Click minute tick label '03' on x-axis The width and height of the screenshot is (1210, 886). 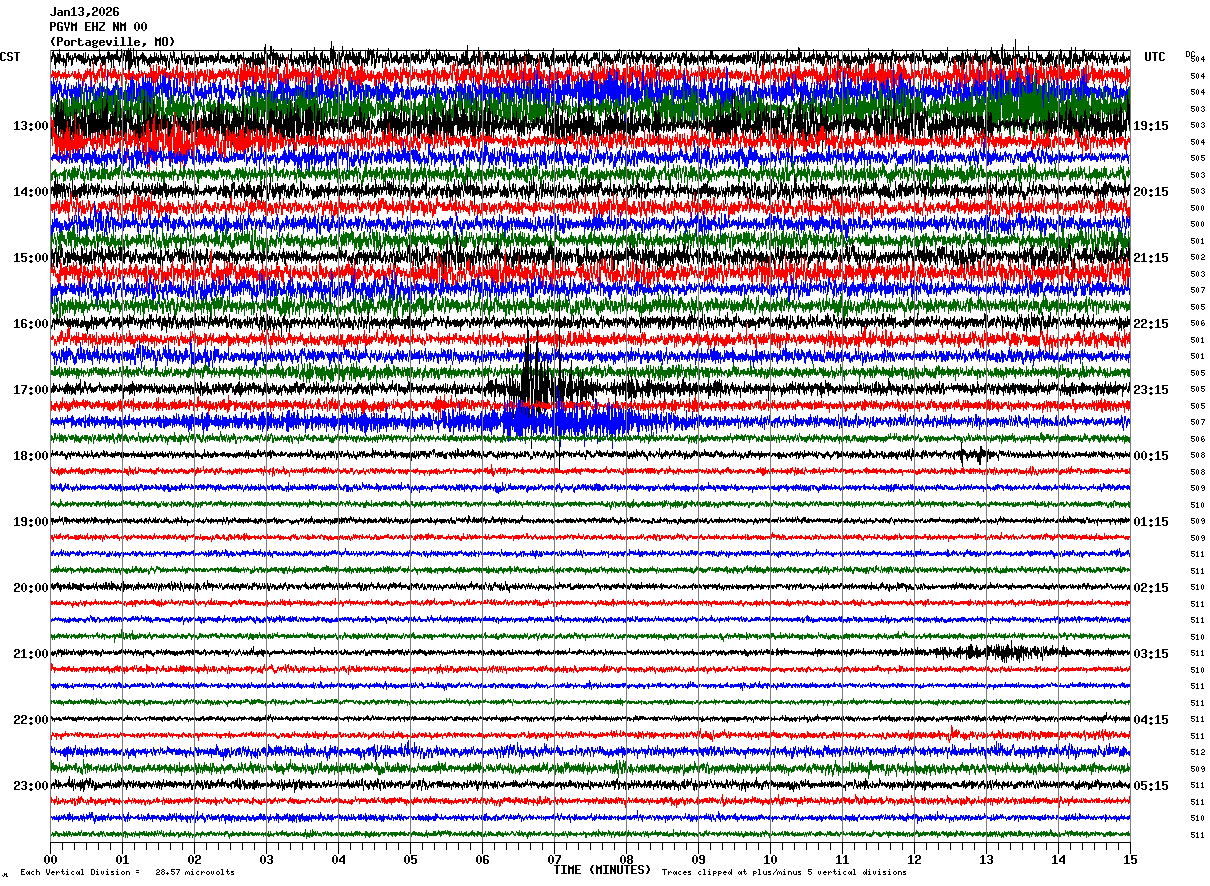[266, 859]
